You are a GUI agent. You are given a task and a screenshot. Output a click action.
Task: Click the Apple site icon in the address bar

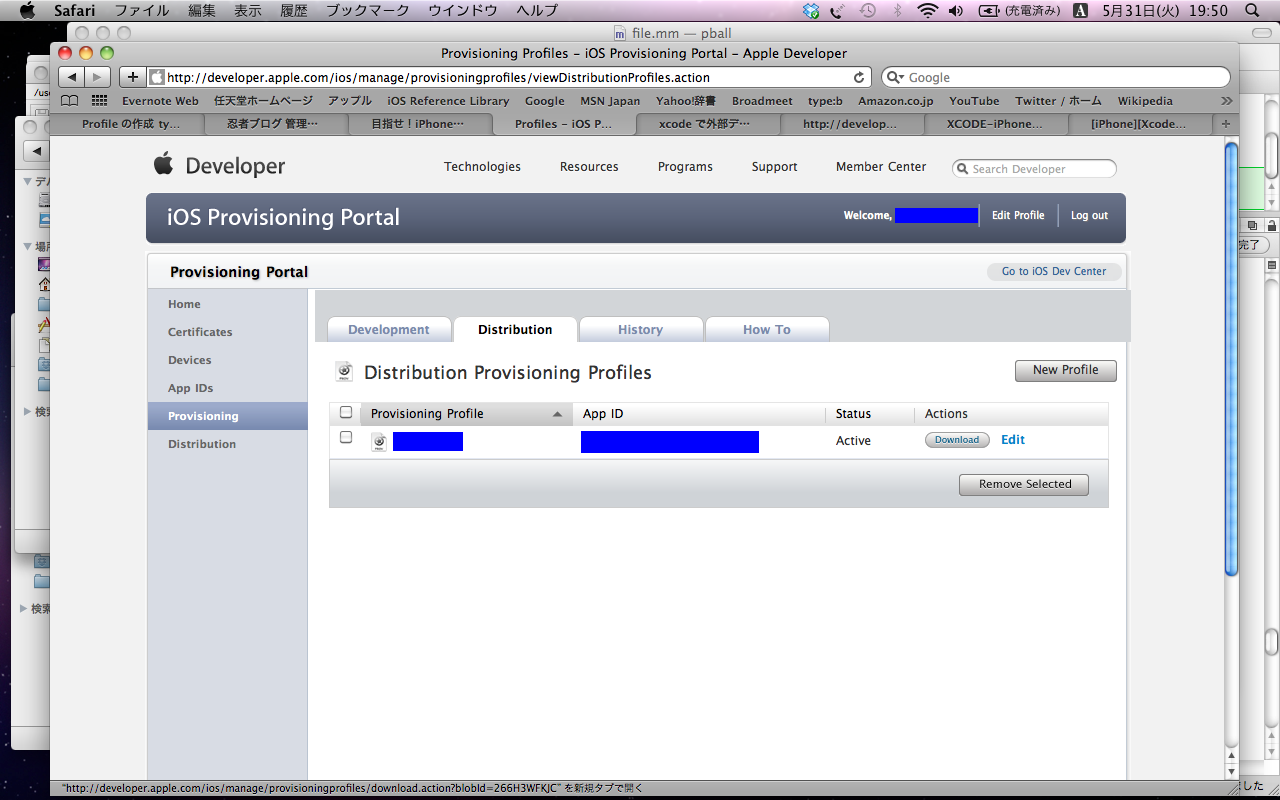click(x=157, y=77)
